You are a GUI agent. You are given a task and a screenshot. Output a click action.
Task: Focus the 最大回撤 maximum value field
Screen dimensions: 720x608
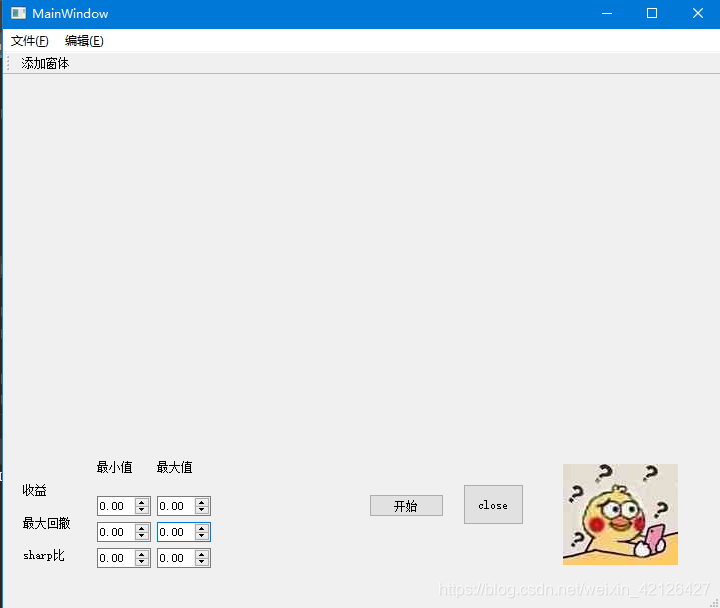(176, 532)
